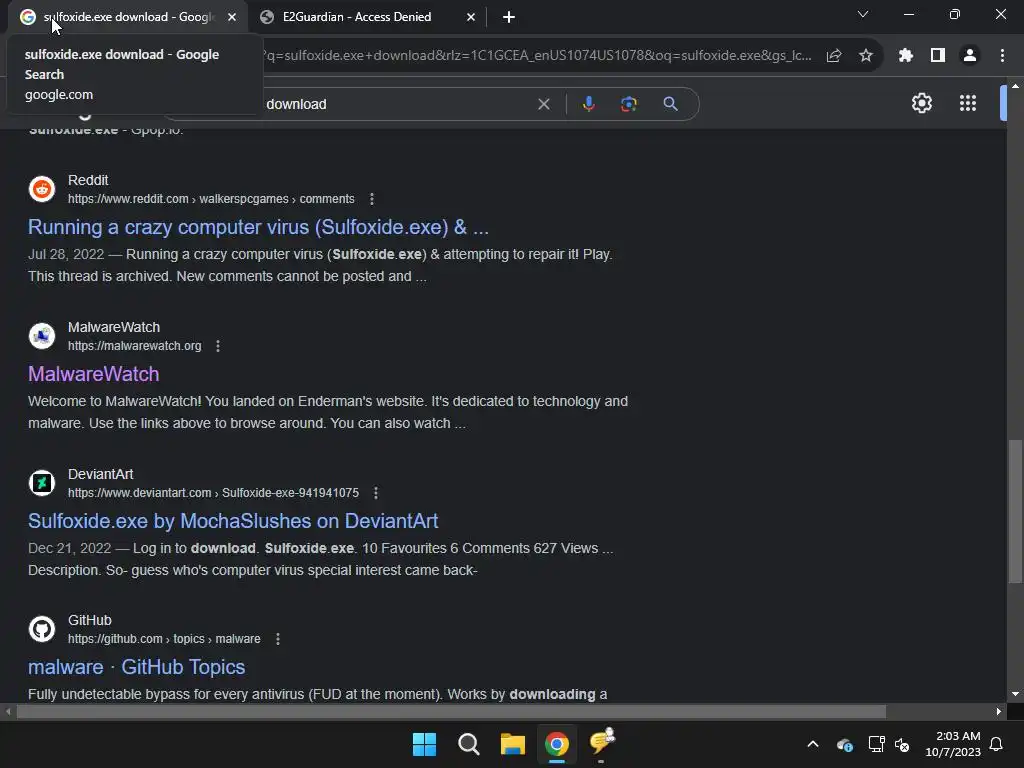Image resolution: width=1024 pixels, height=768 pixels.
Task: Click the malwarewatch.org URL
Action: click(135, 346)
